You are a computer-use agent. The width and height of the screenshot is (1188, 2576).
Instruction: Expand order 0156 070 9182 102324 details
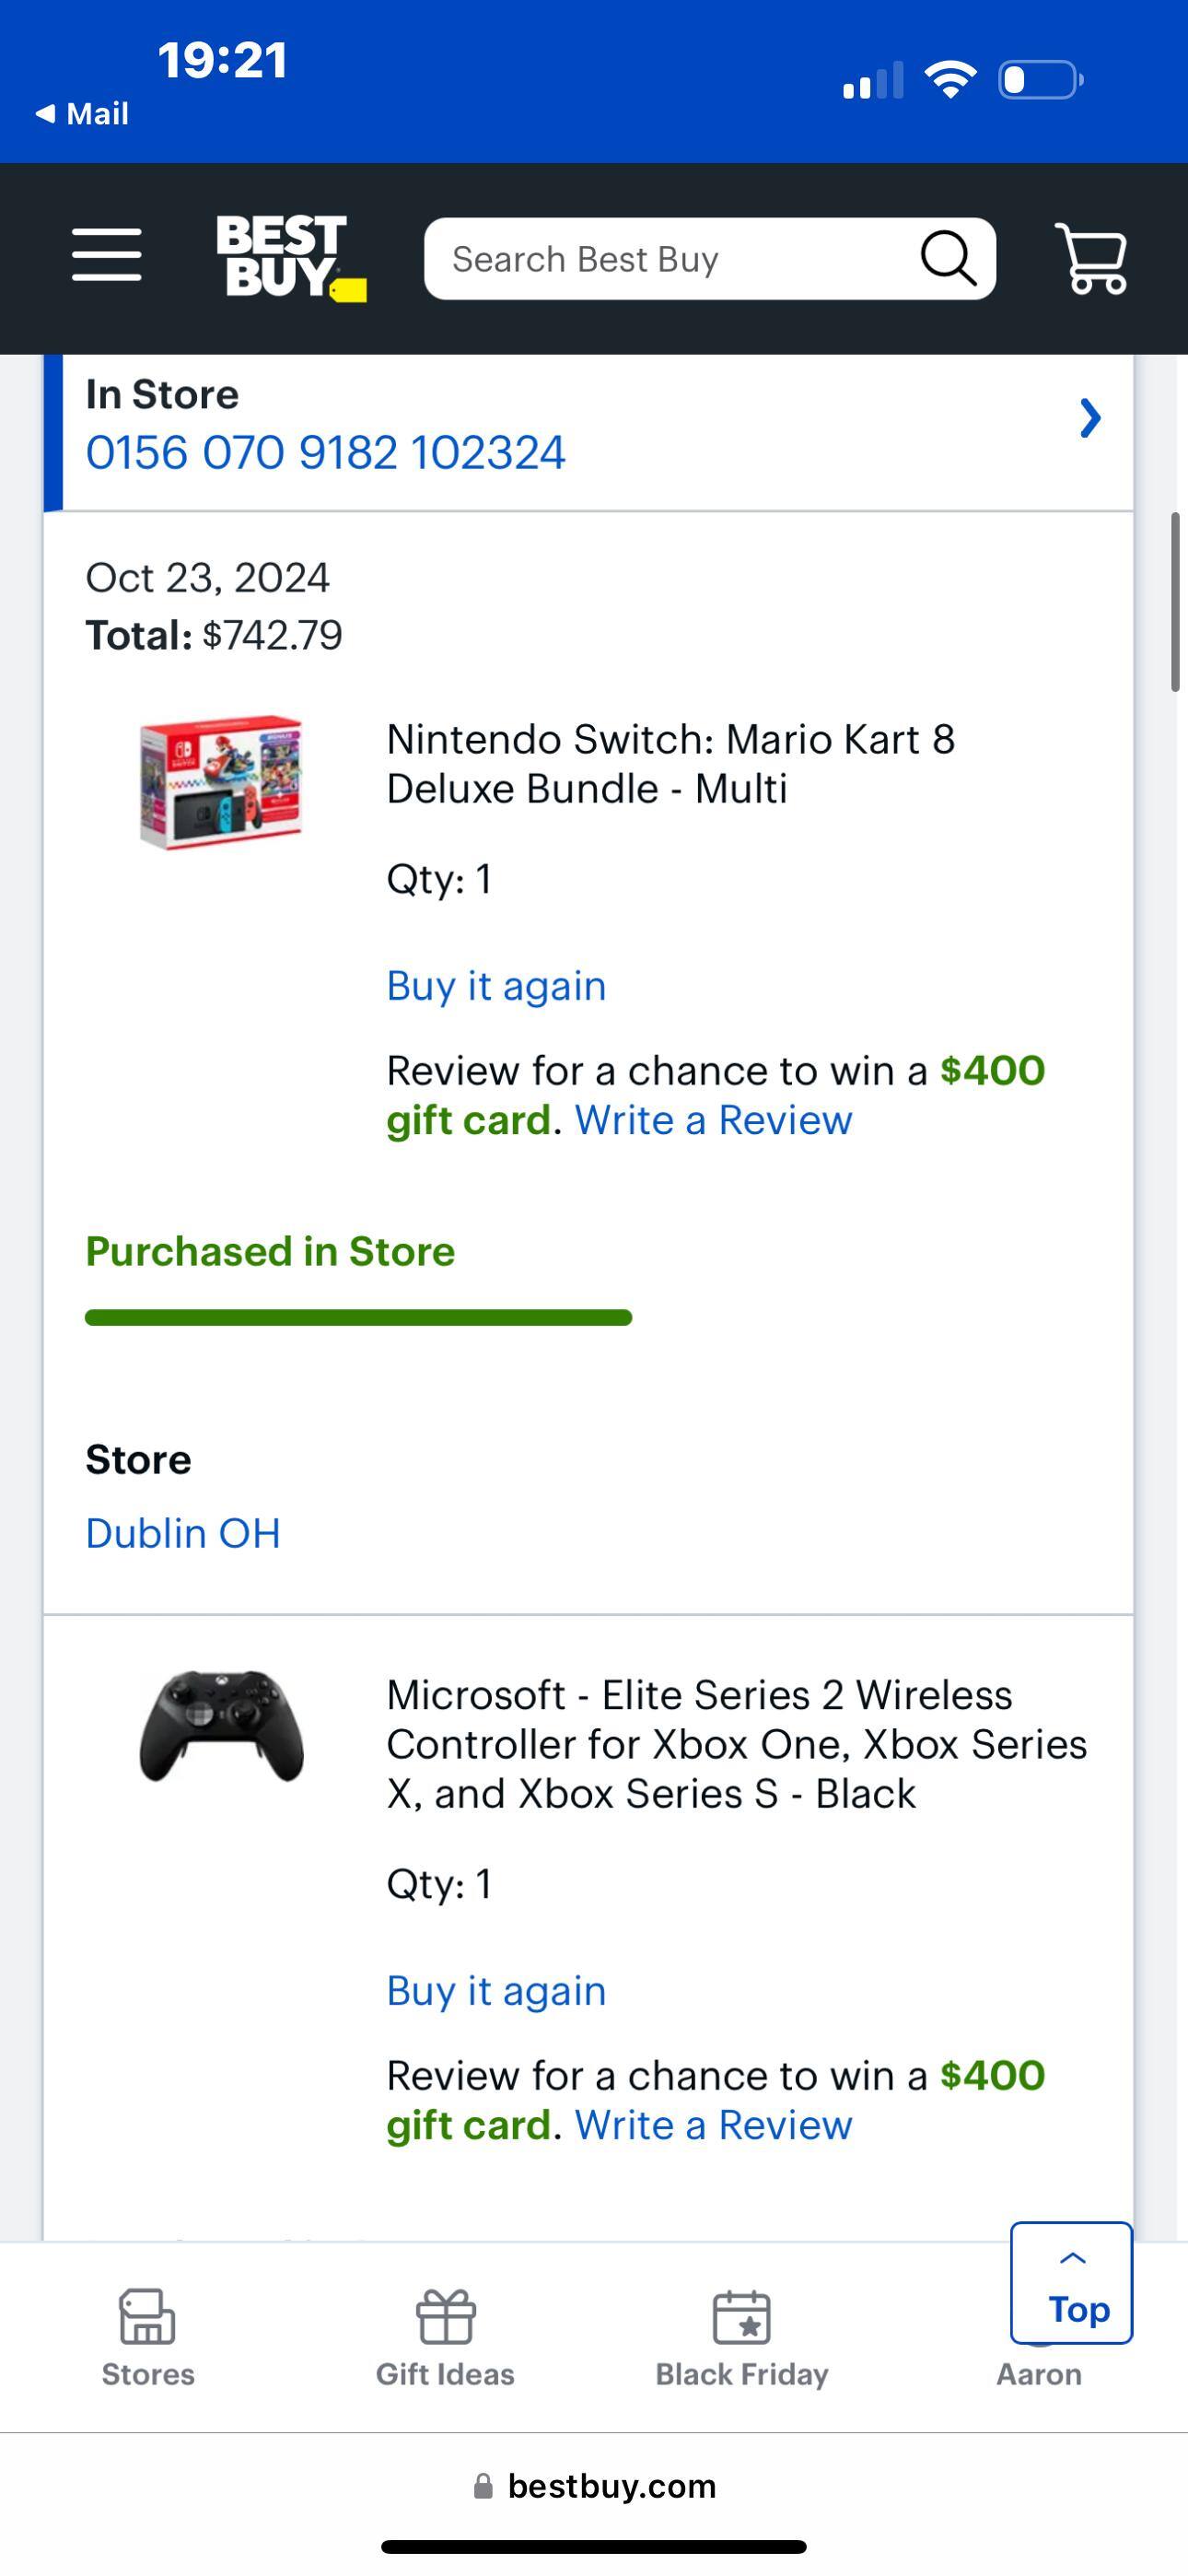(1089, 419)
